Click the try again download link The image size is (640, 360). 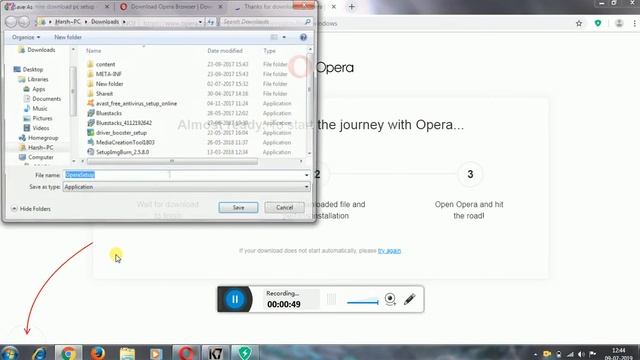[389, 251]
